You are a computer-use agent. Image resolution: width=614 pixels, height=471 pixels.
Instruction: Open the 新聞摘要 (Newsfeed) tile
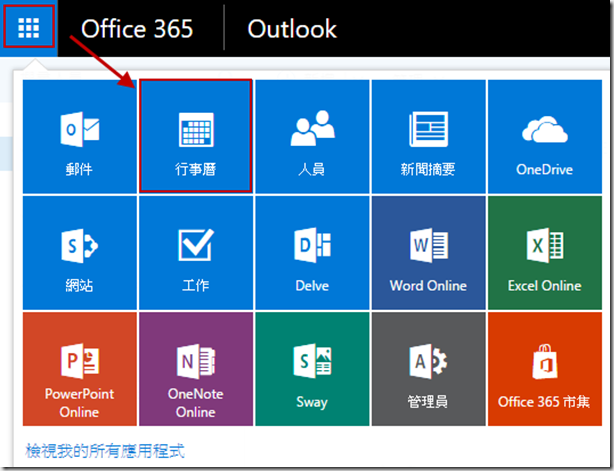coord(428,136)
